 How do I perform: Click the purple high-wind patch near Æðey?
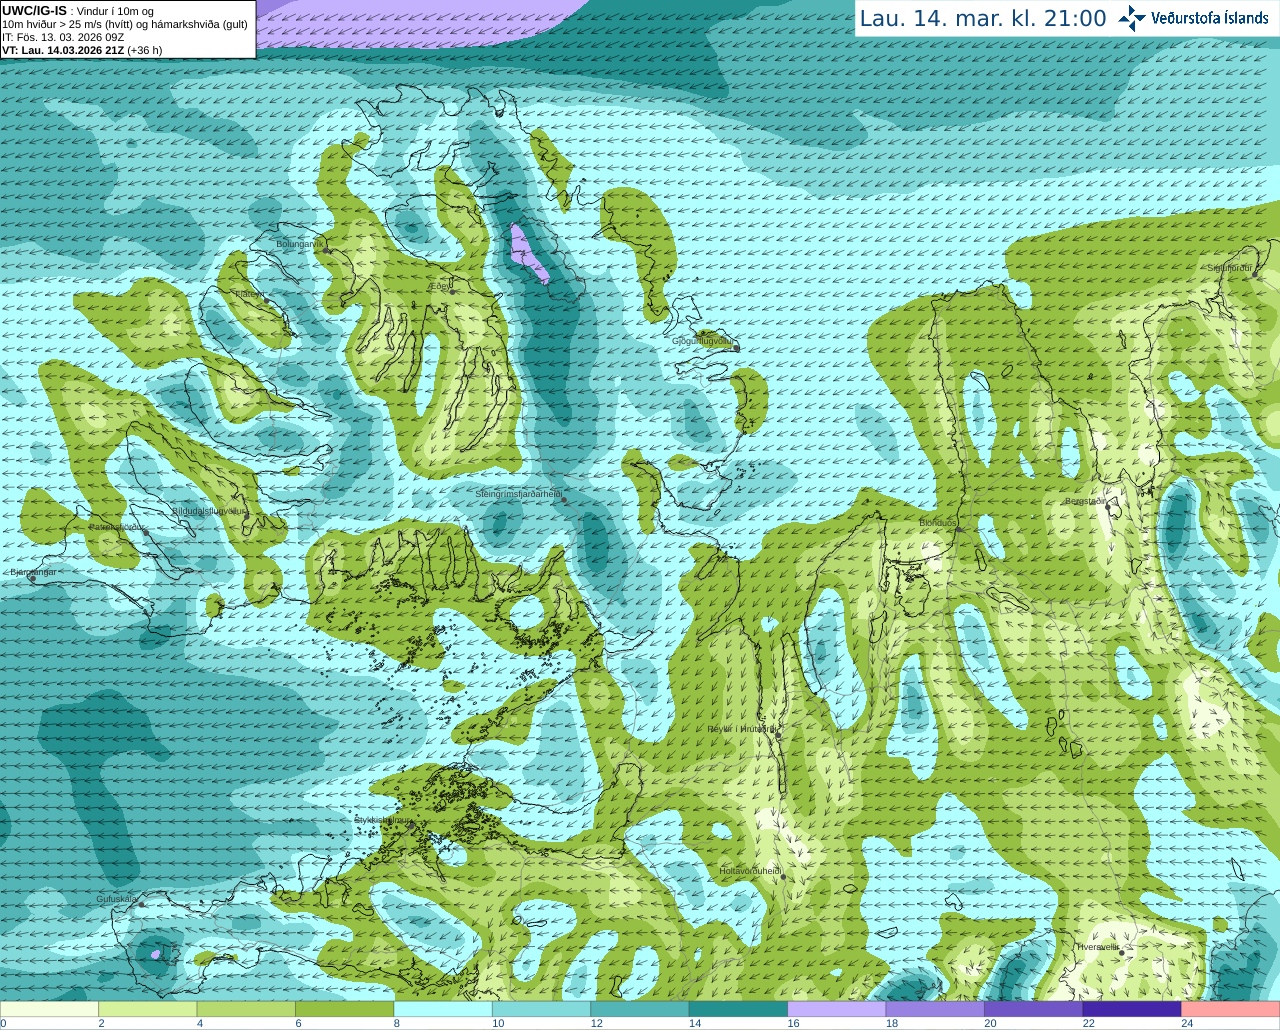pyautogui.click(x=527, y=253)
